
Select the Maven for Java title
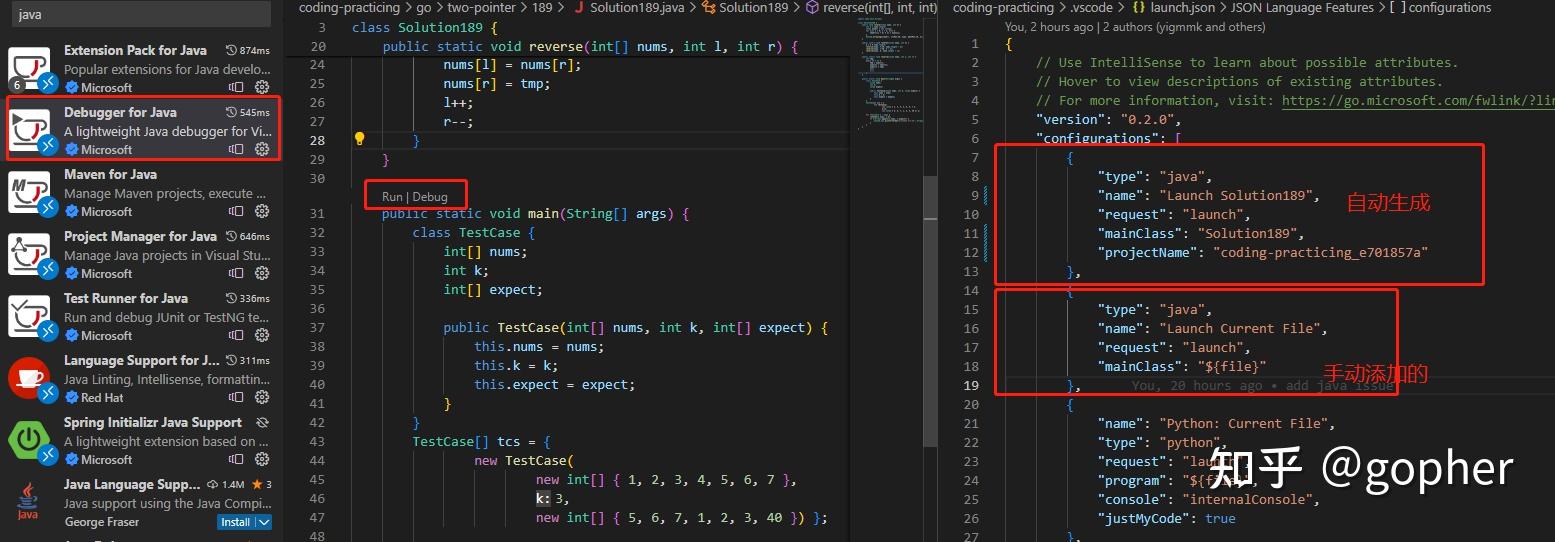(110, 174)
